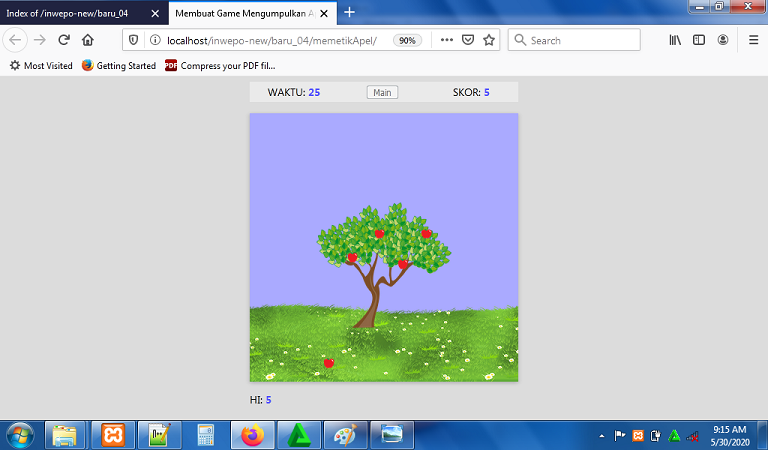Pick the lower-left apple on the tree

click(352, 258)
